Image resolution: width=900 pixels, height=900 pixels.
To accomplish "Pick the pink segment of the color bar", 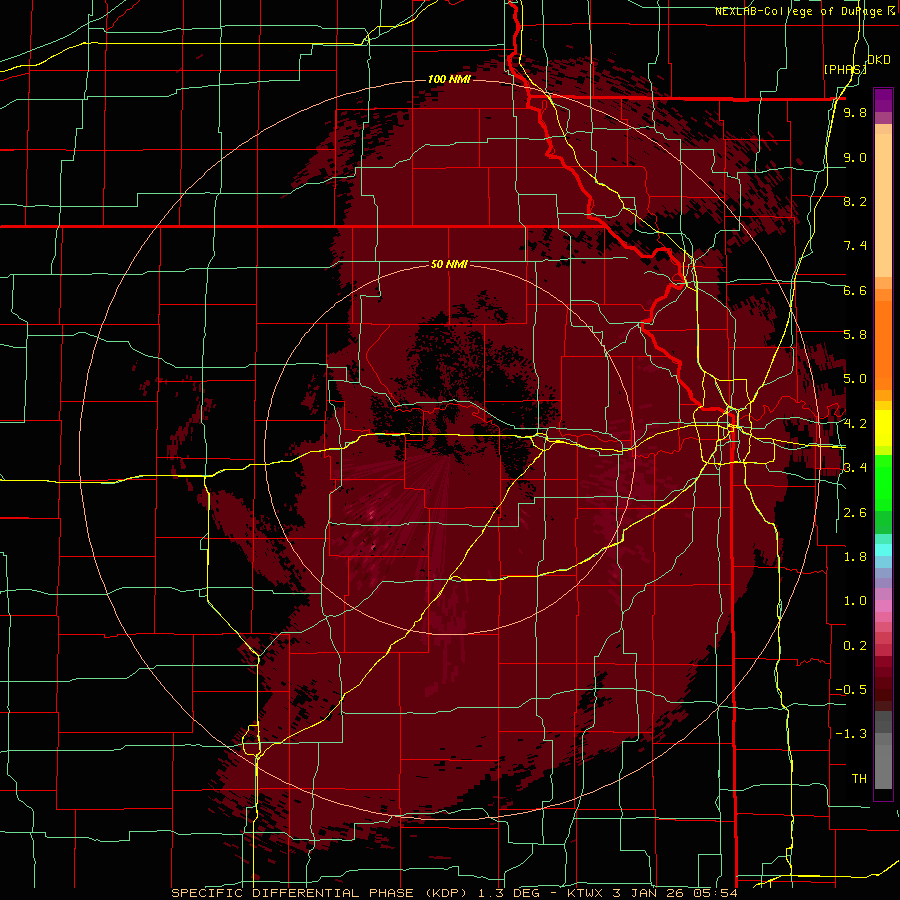I will [x=883, y=606].
